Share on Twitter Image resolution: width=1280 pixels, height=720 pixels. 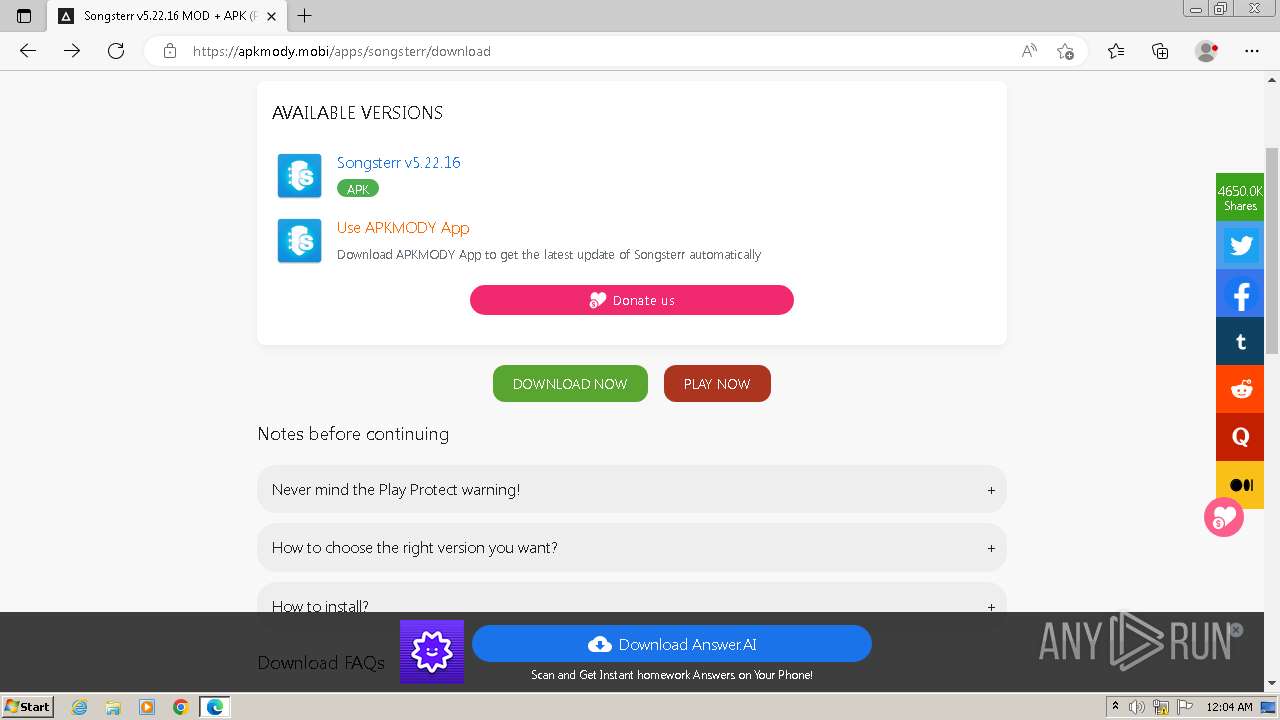click(x=1241, y=245)
